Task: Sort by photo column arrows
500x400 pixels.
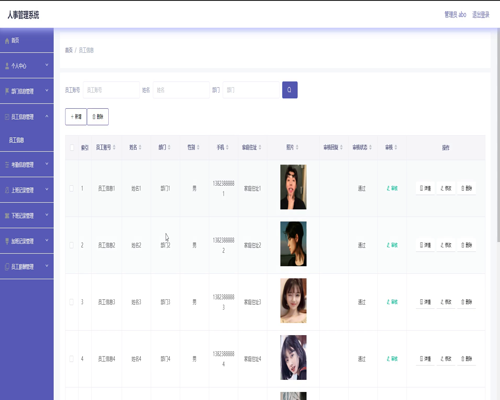Action: tap(297, 147)
